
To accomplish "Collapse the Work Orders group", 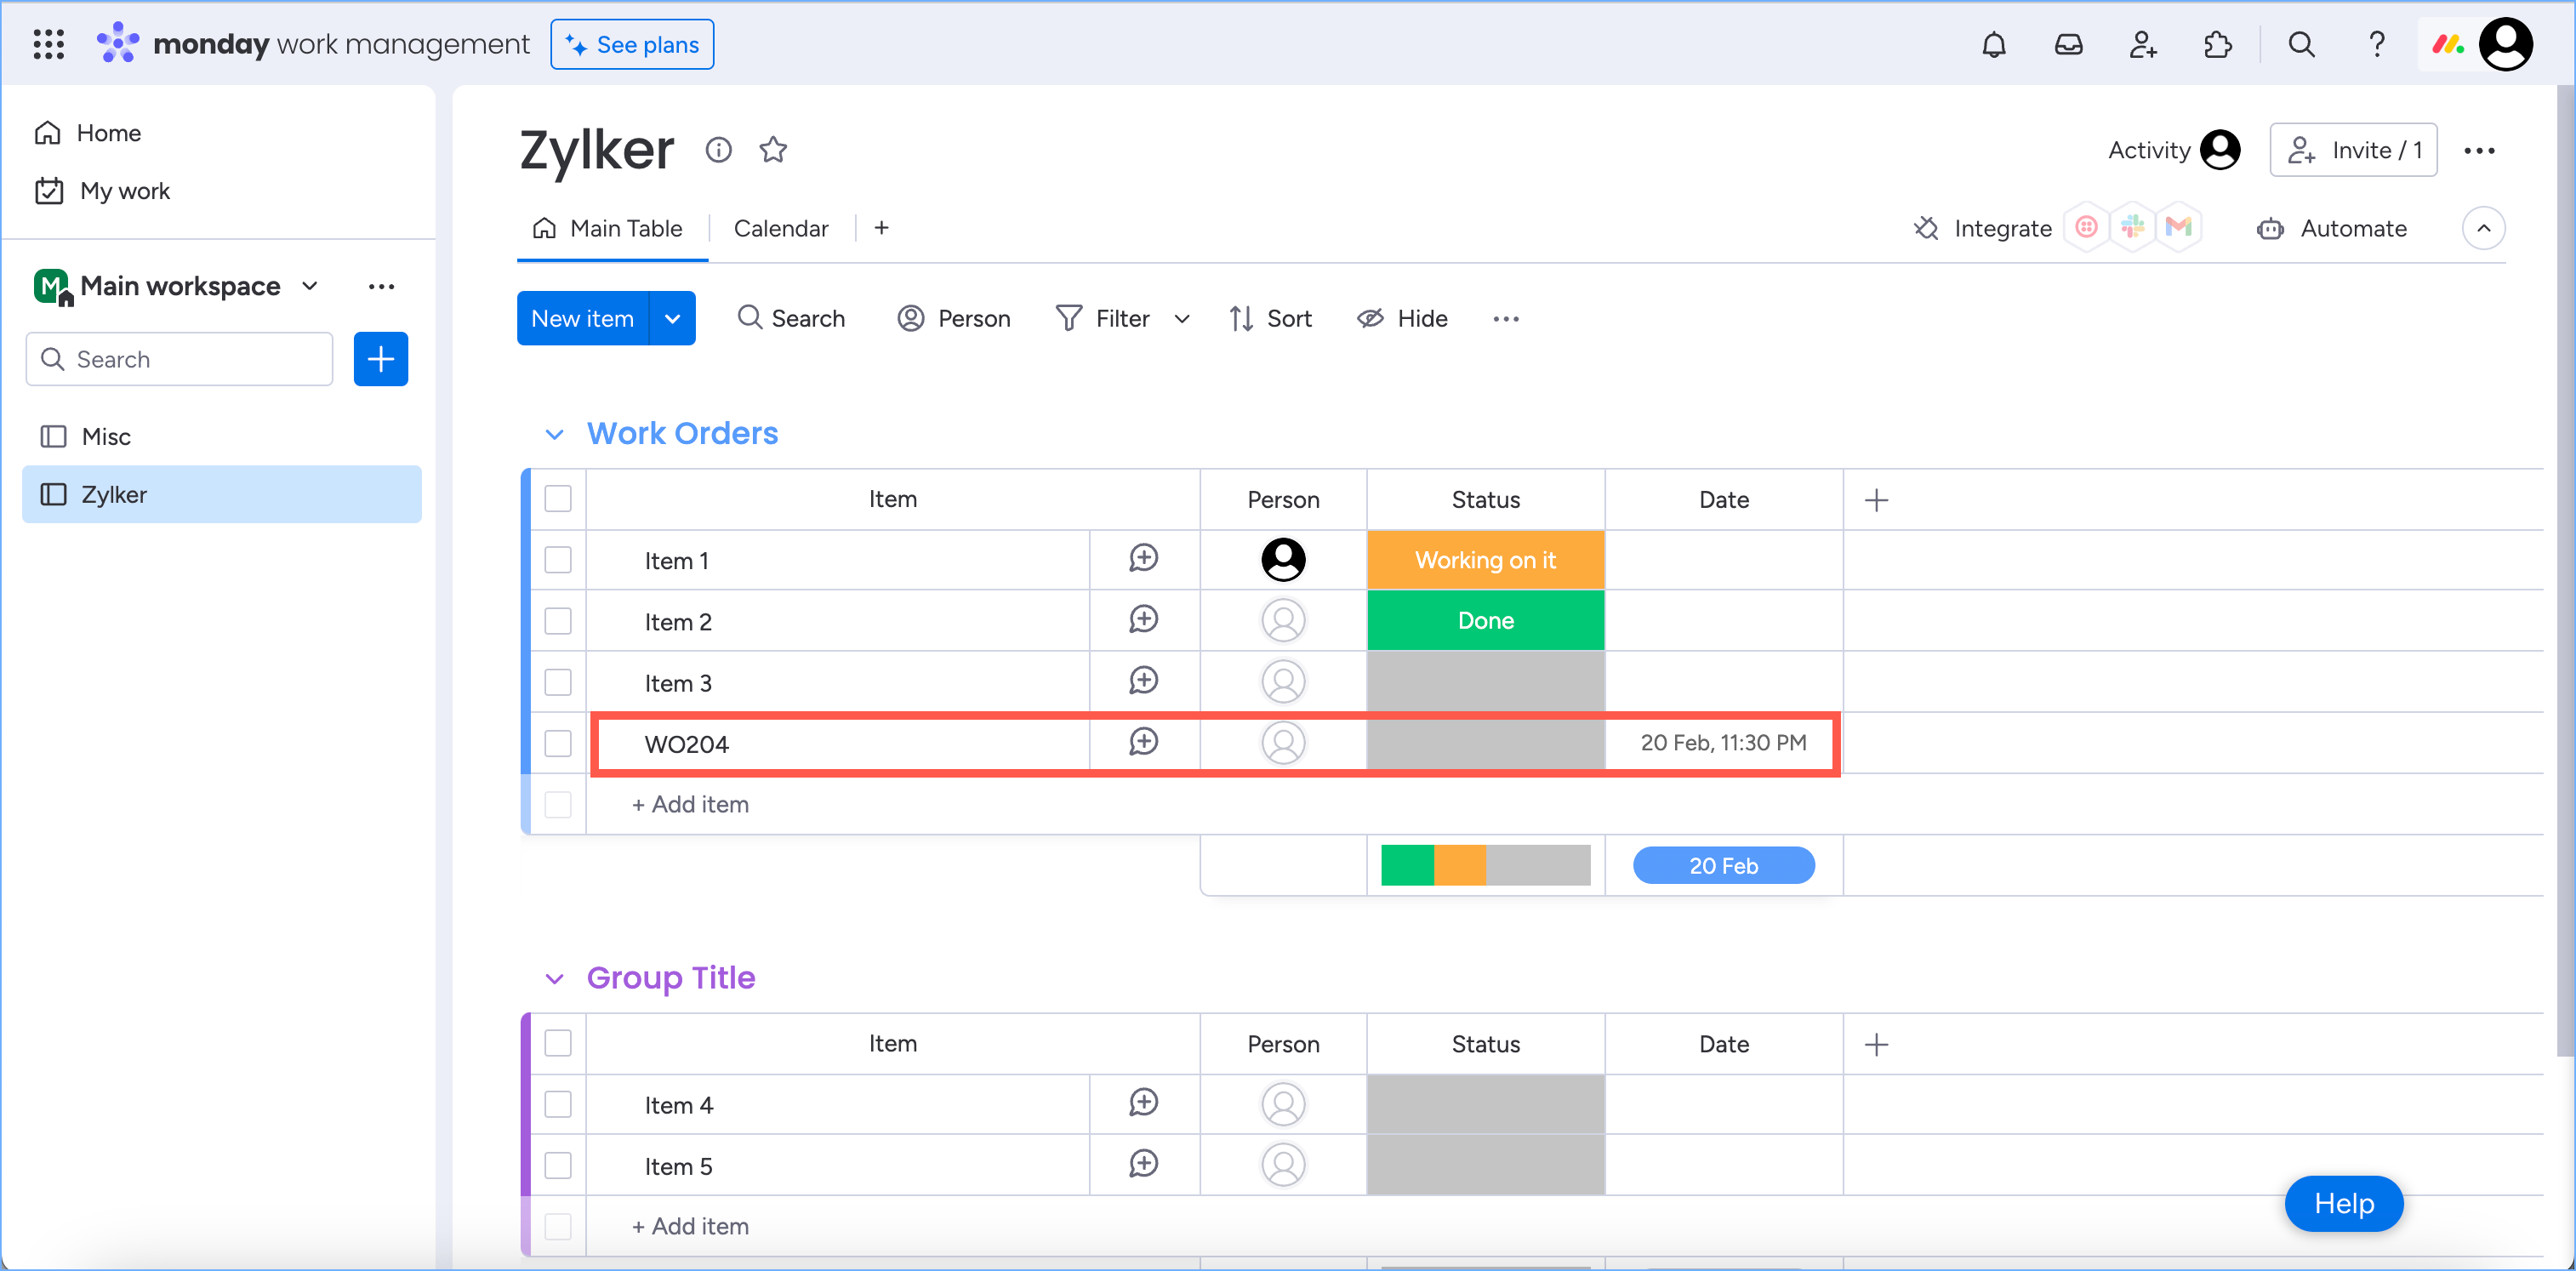I will click(x=554, y=434).
